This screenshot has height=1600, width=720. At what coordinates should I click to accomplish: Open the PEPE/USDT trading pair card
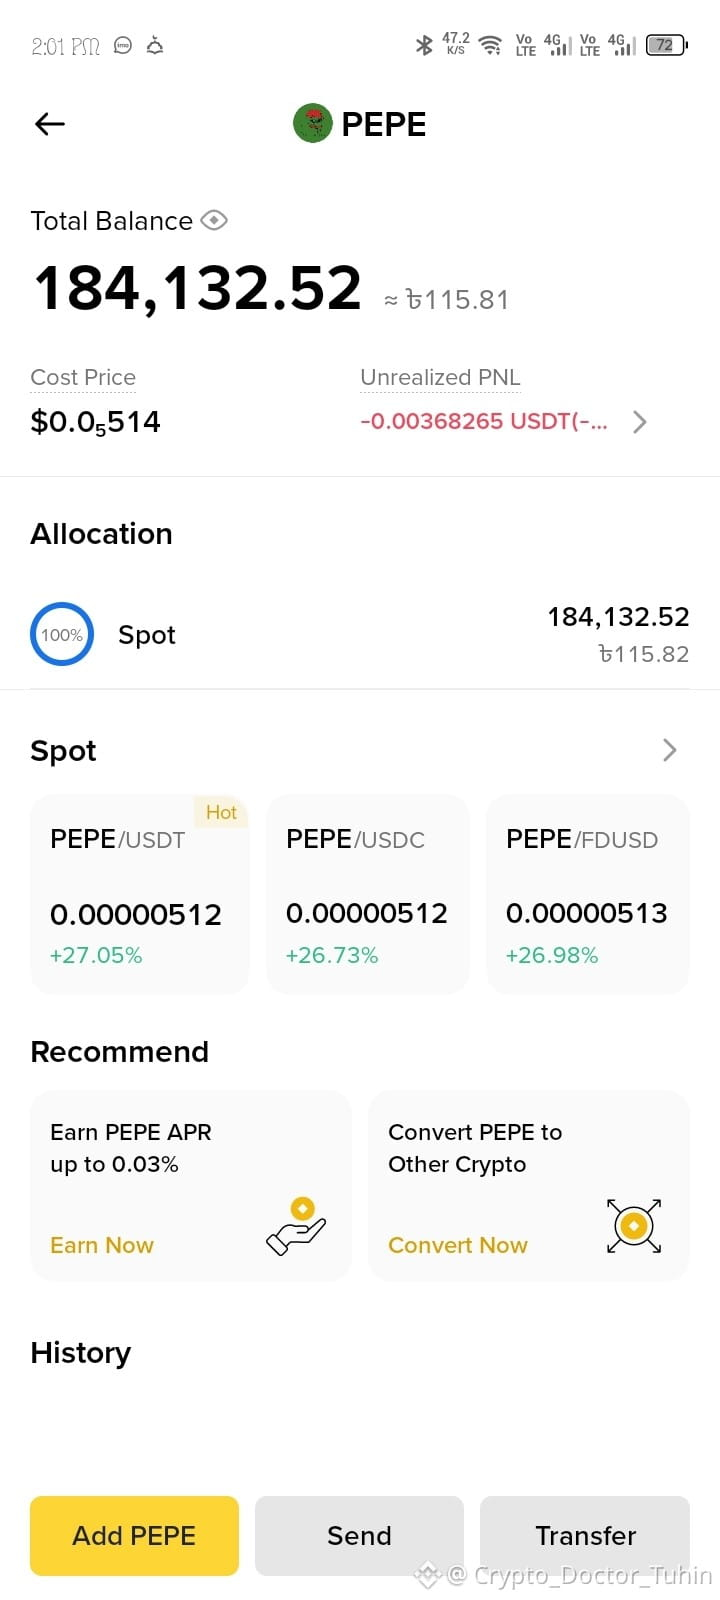(140, 894)
